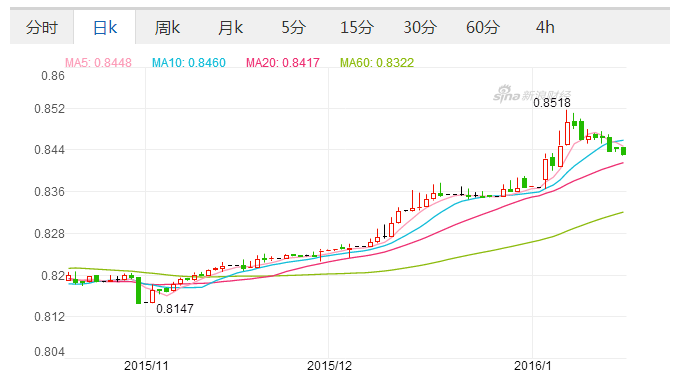Click the 2015/12 date axis label

point(329,366)
